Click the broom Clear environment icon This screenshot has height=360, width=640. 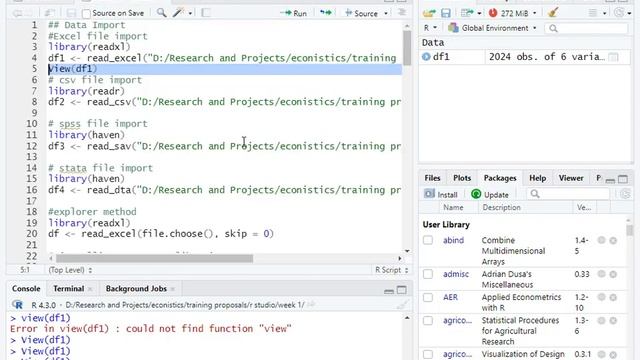point(553,13)
